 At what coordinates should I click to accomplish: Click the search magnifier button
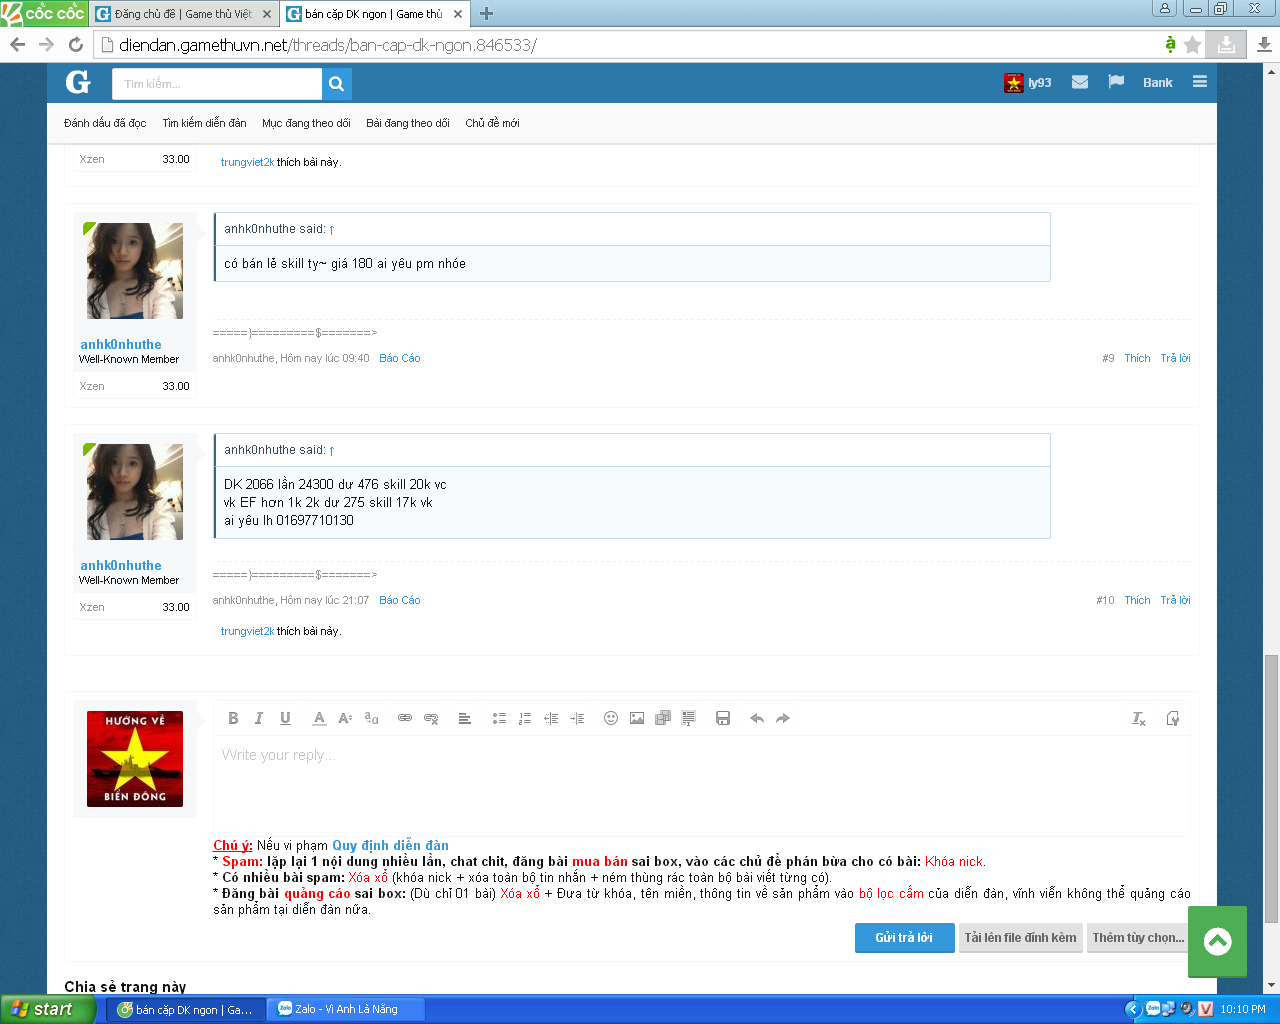click(x=337, y=84)
